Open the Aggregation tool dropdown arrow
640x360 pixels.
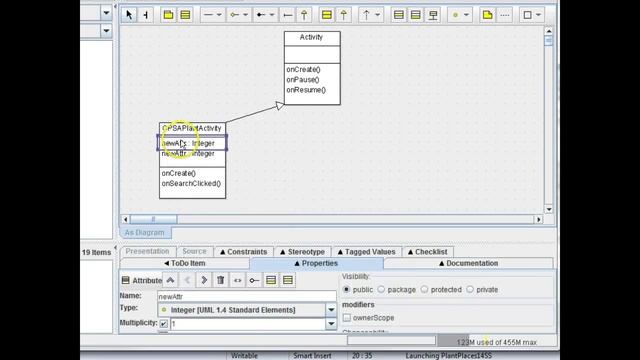(x=245, y=15)
